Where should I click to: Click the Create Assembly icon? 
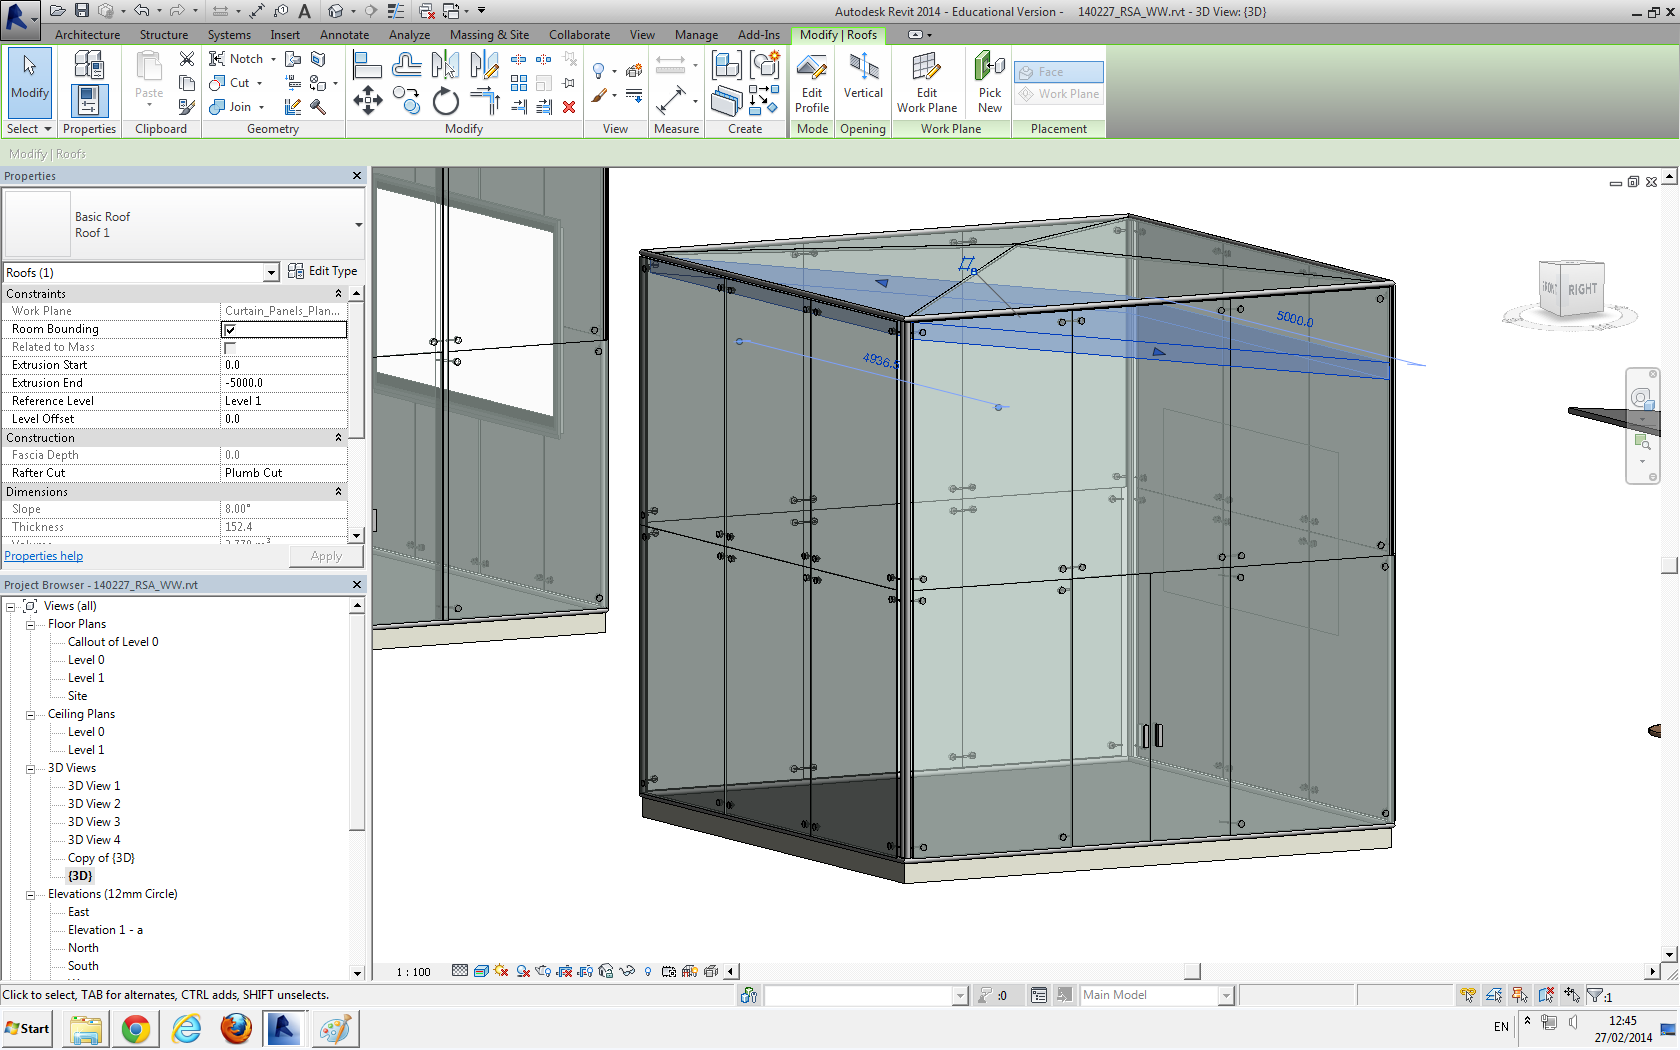[727, 65]
